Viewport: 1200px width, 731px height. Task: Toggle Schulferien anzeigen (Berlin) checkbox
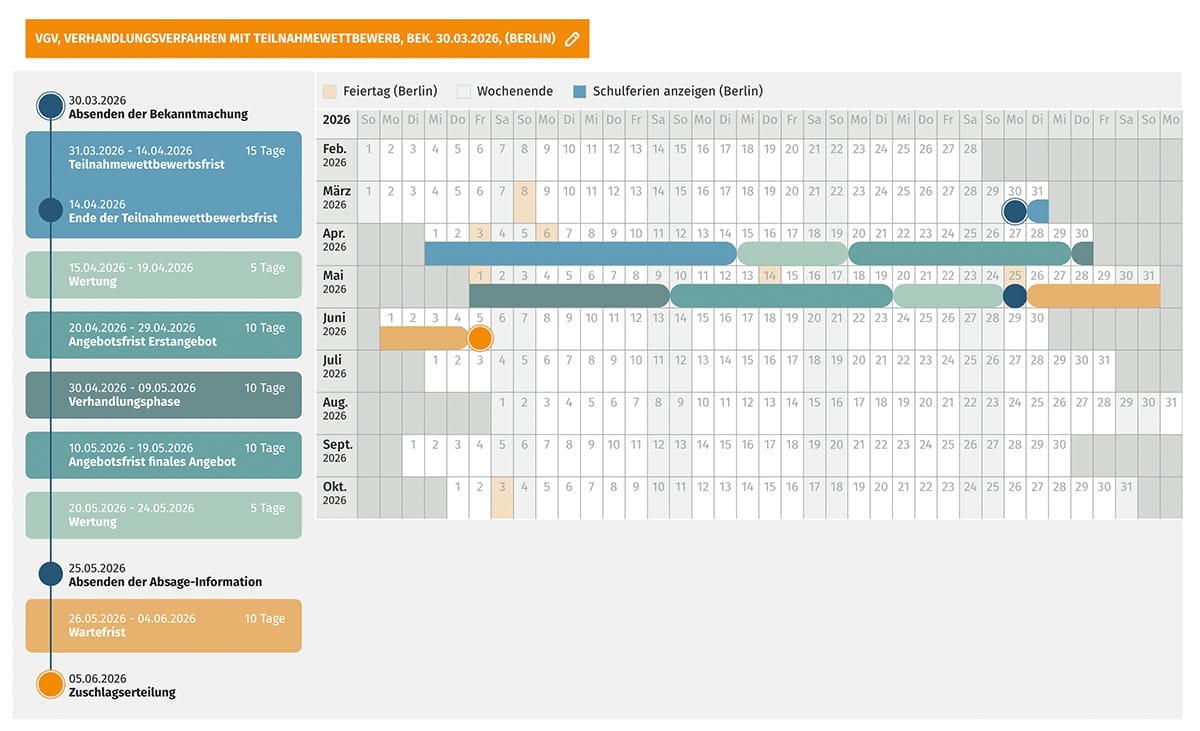pyautogui.click(x=580, y=91)
